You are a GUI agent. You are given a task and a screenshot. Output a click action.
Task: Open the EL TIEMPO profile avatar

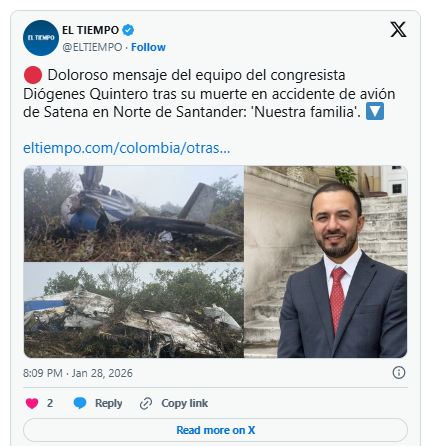pyautogui.click(x=41, y=38)
